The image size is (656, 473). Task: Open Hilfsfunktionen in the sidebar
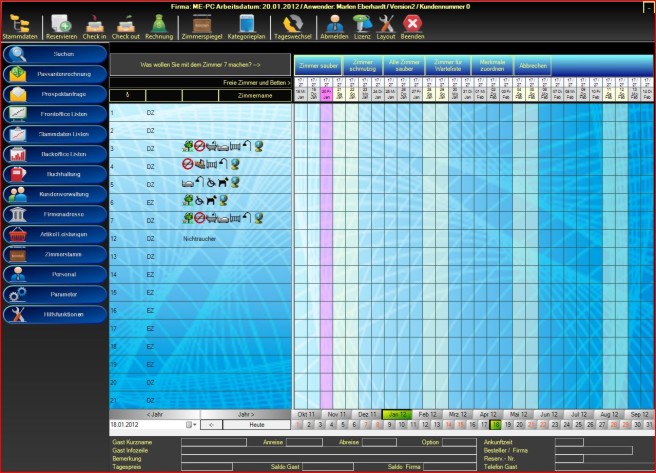pyautogui.click(x=55, y=314)
